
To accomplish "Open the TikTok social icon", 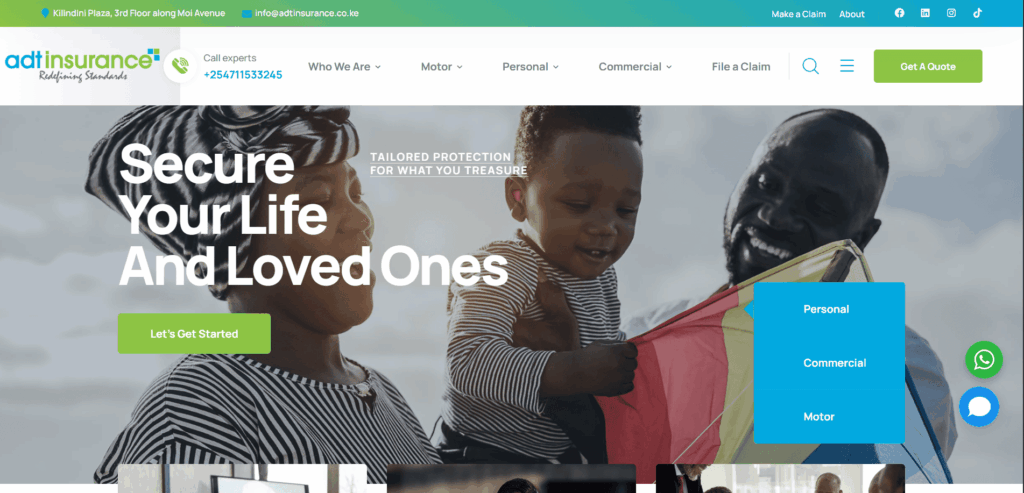I will coord(978,13).
